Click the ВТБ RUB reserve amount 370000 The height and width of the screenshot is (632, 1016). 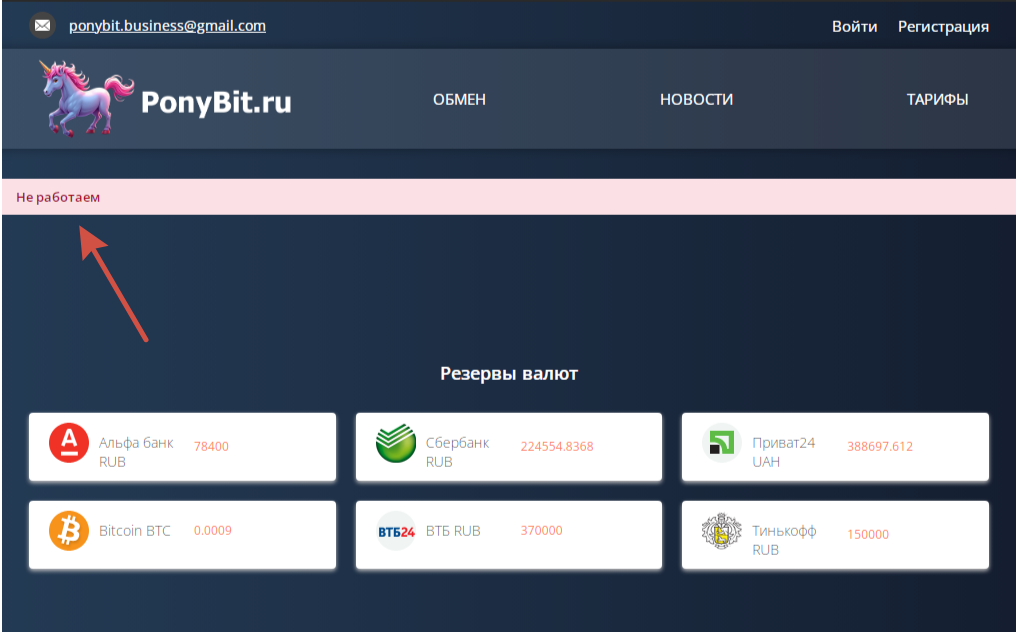tap(542, 530)
